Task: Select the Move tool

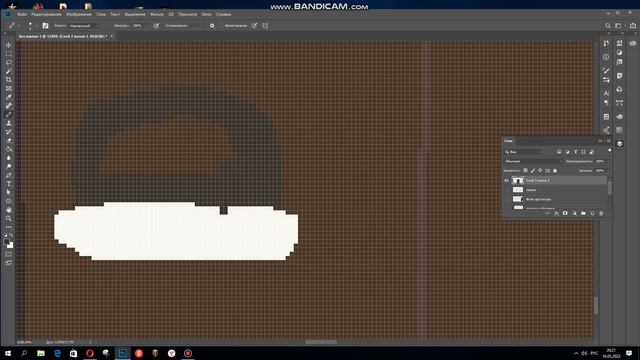Action: click(x=9, y=45)
